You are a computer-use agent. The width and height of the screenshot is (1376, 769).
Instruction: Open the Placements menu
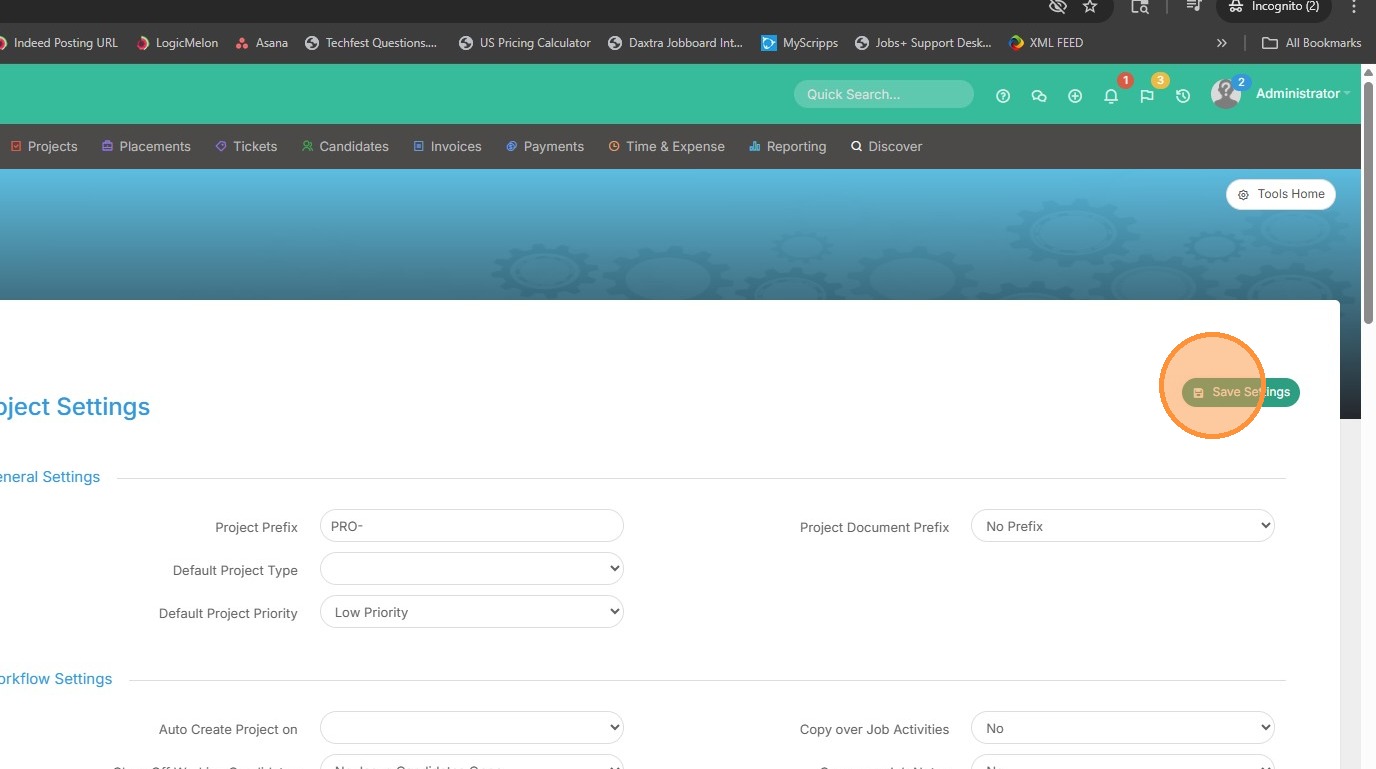click(x=146, y=146)
